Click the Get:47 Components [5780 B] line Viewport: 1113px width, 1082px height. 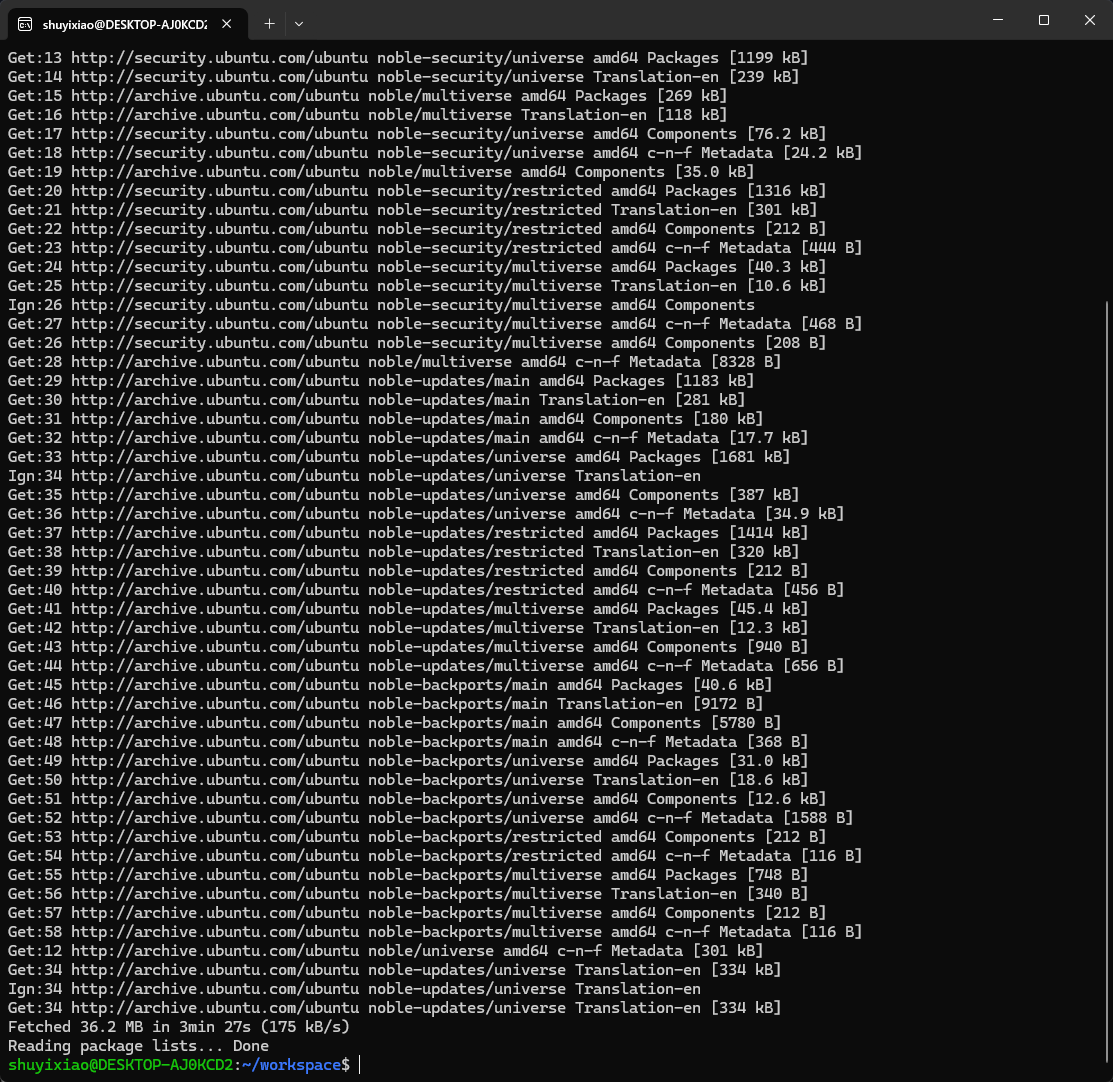[395, 723]
